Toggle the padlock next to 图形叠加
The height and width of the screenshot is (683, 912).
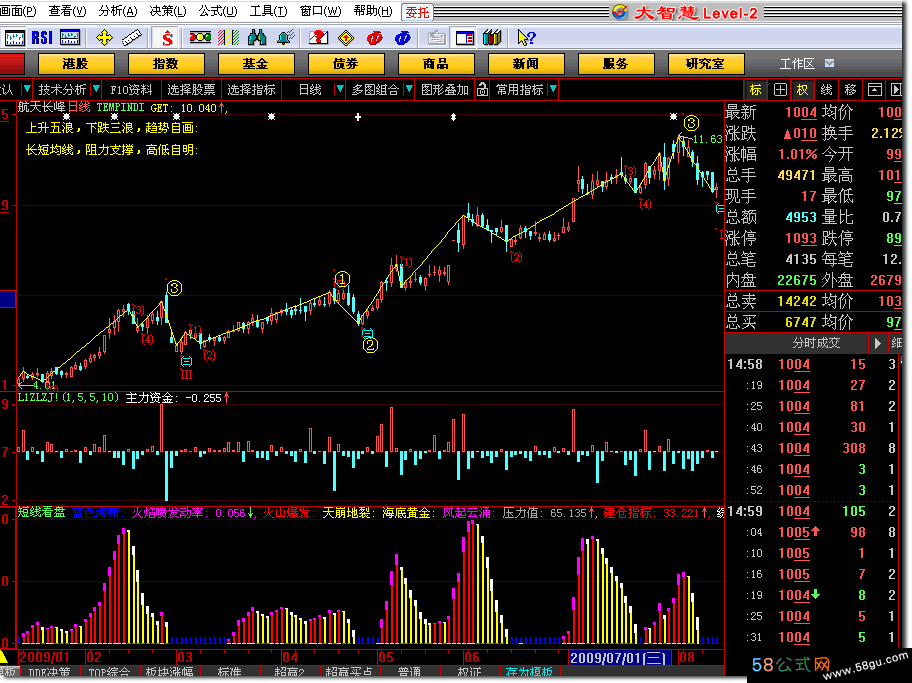coord(482,89)
